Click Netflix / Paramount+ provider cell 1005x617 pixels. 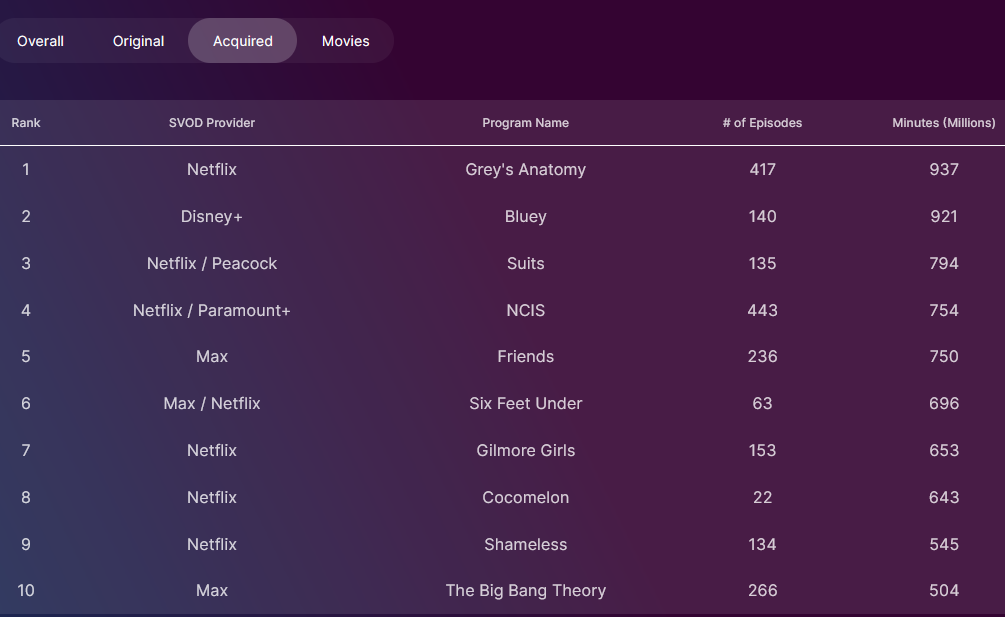(x=212, y=311)
